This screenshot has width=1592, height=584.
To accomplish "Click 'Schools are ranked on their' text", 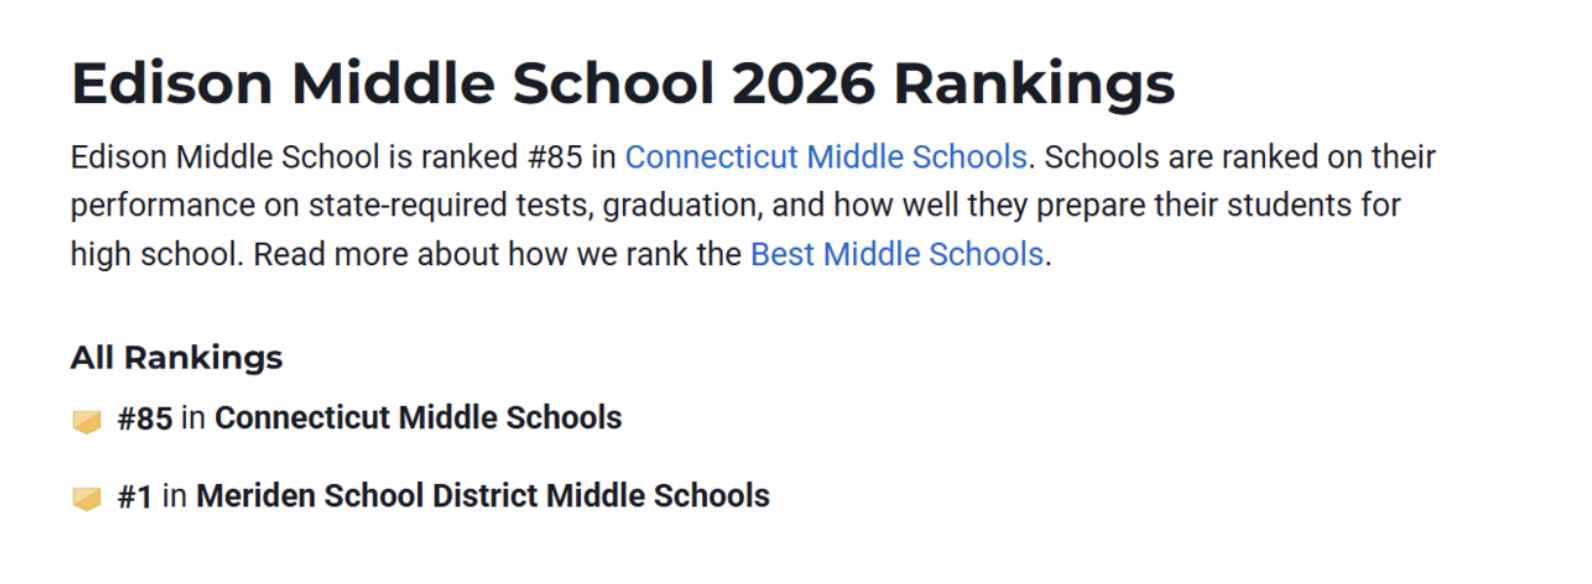I will [x=1240, y=157].
